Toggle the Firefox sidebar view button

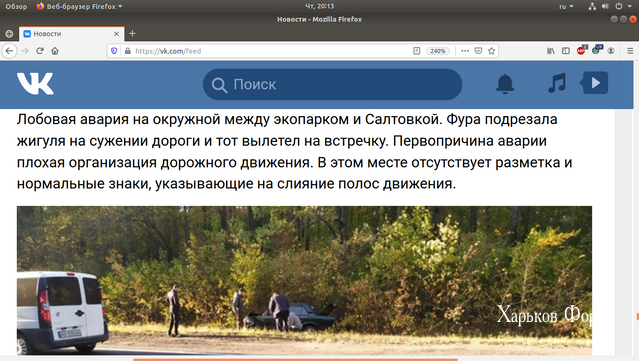pos(566,51)
